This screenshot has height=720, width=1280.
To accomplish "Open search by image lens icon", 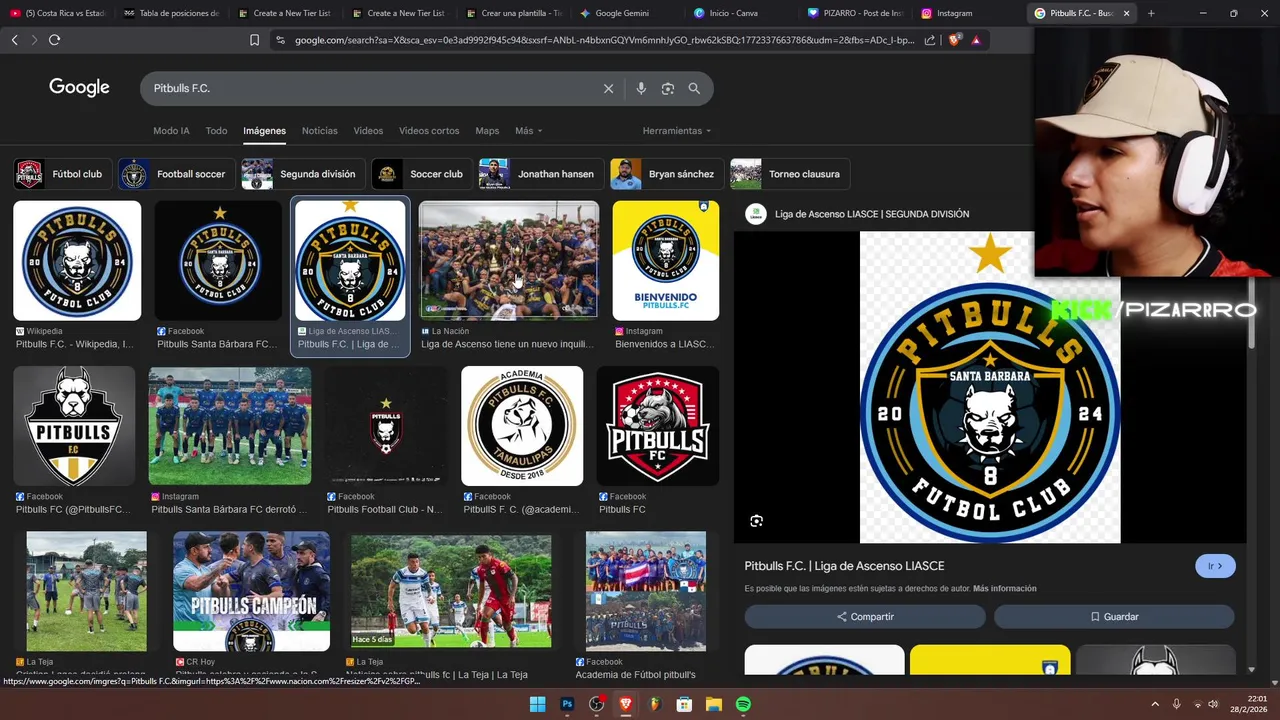I will coord(668,89).
